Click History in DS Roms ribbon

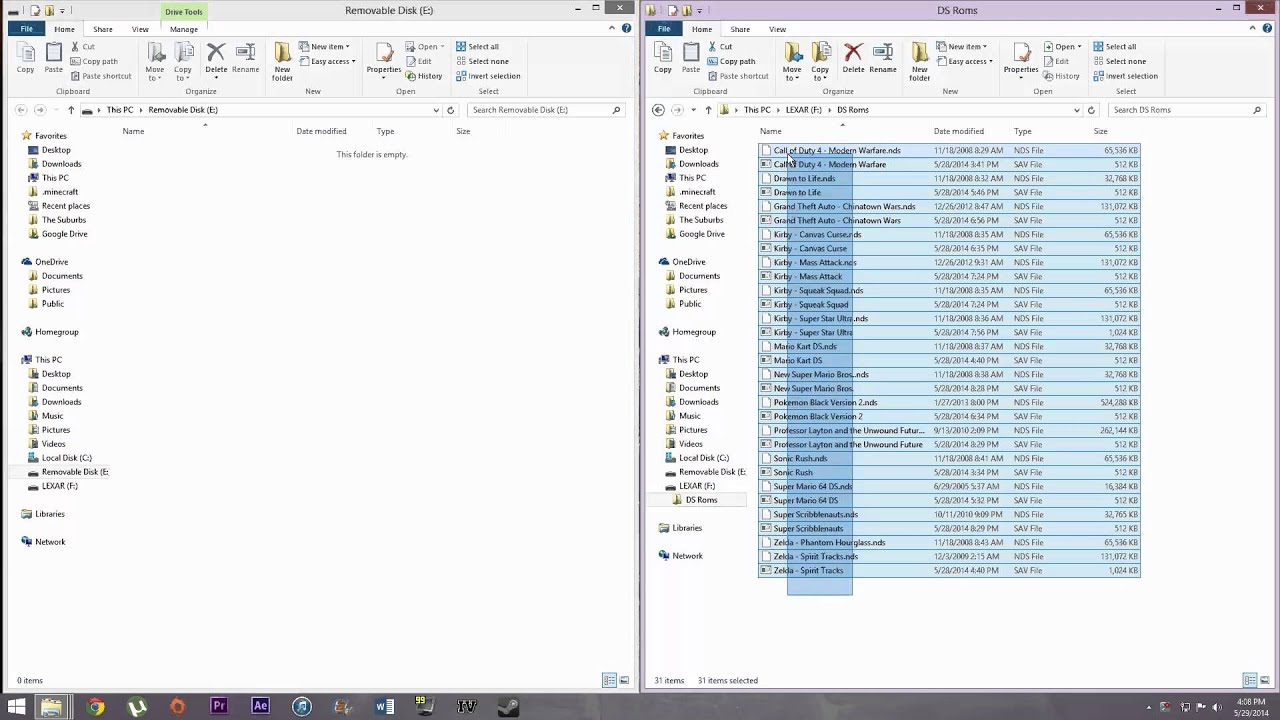(1061, 76)
